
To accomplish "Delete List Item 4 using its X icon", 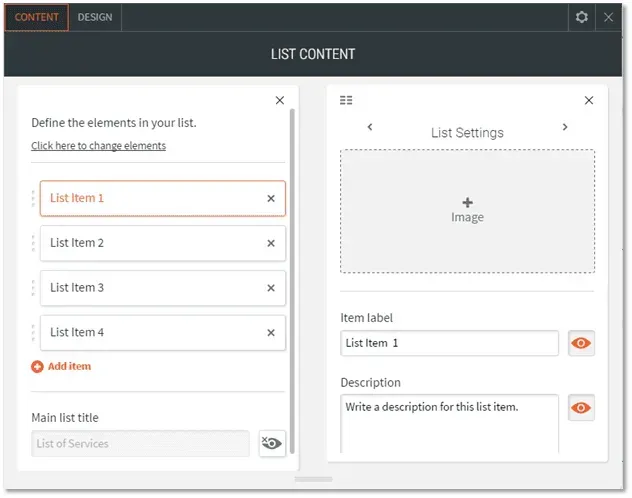I will coord(271,332).
